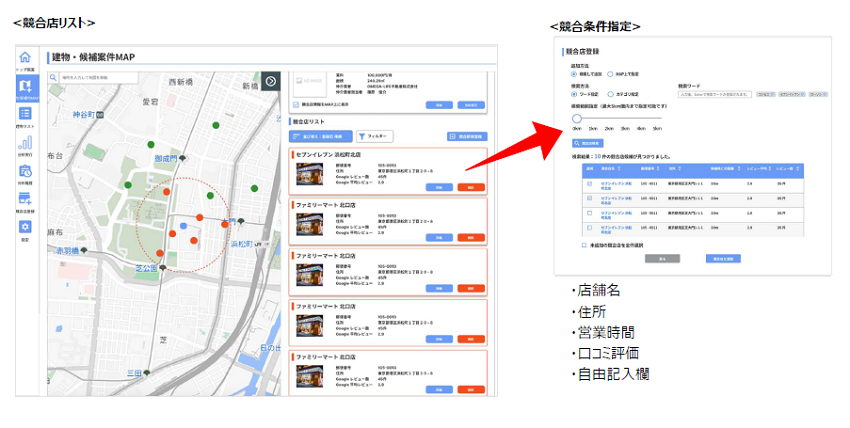Open the list icon in the left sidebar
The width and height of the screenshot is (850, 428).
click(x=25, y=115)
